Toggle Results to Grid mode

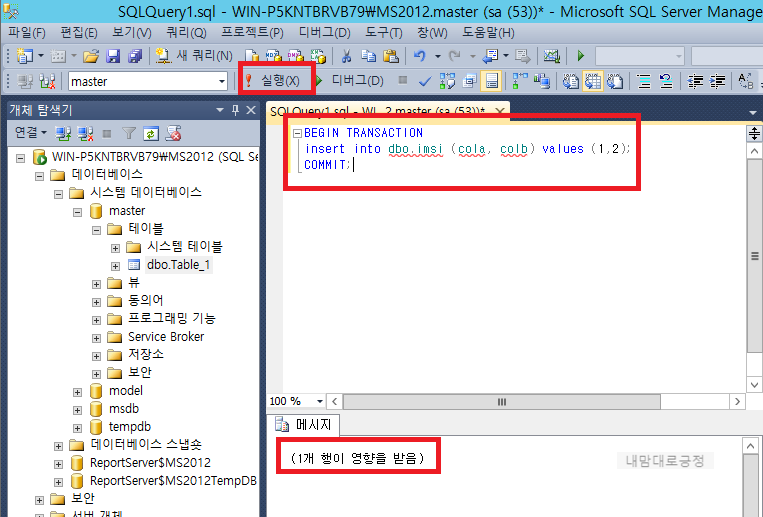pyautogui.click(x=593, y=81)
